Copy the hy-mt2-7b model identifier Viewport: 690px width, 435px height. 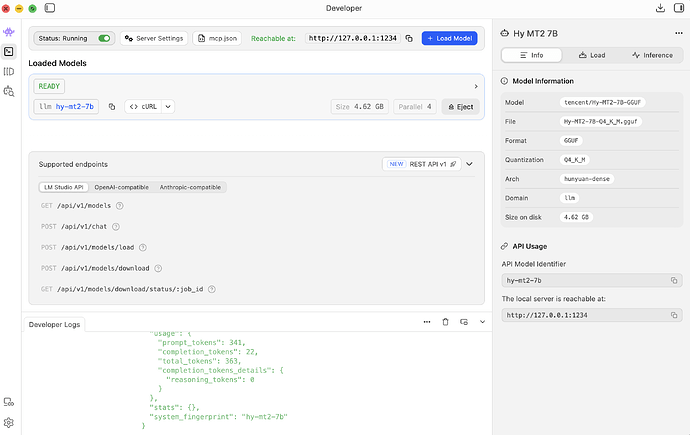coord(112,106)
